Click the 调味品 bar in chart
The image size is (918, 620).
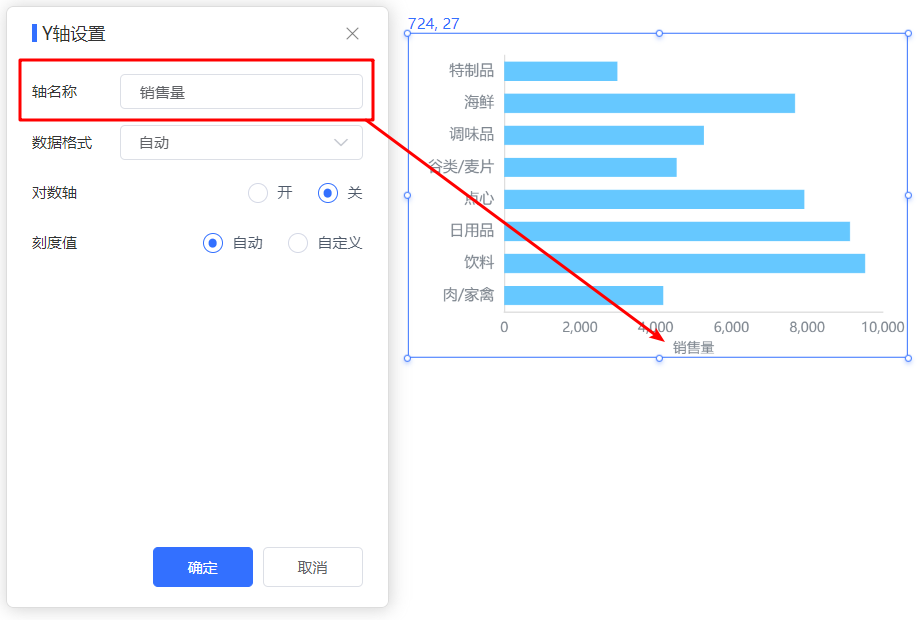tap(604, 135)
